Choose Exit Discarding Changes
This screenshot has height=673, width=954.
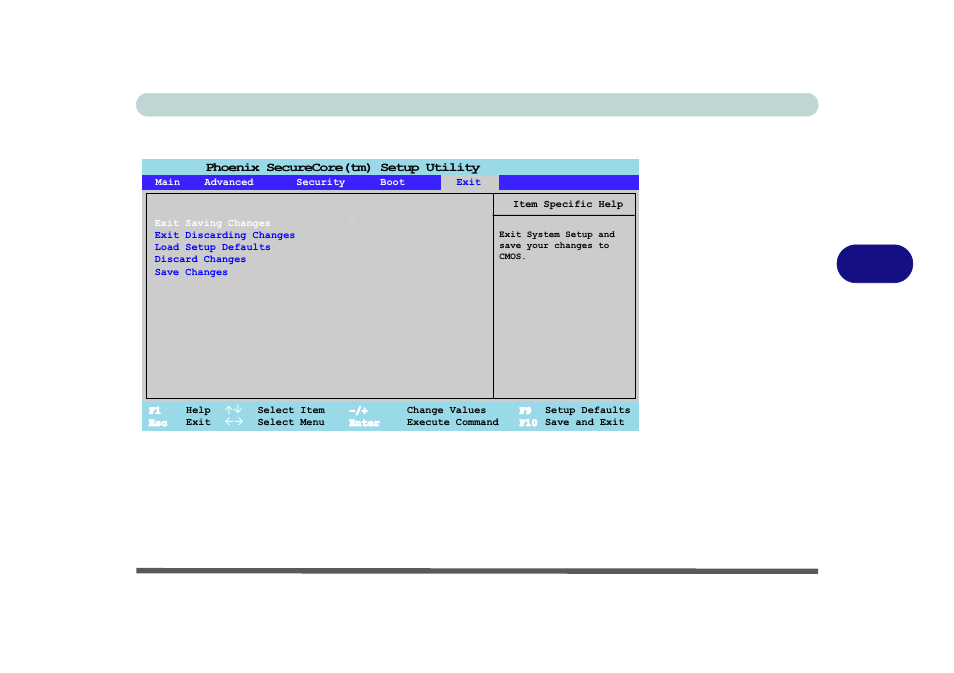point(225,235)
